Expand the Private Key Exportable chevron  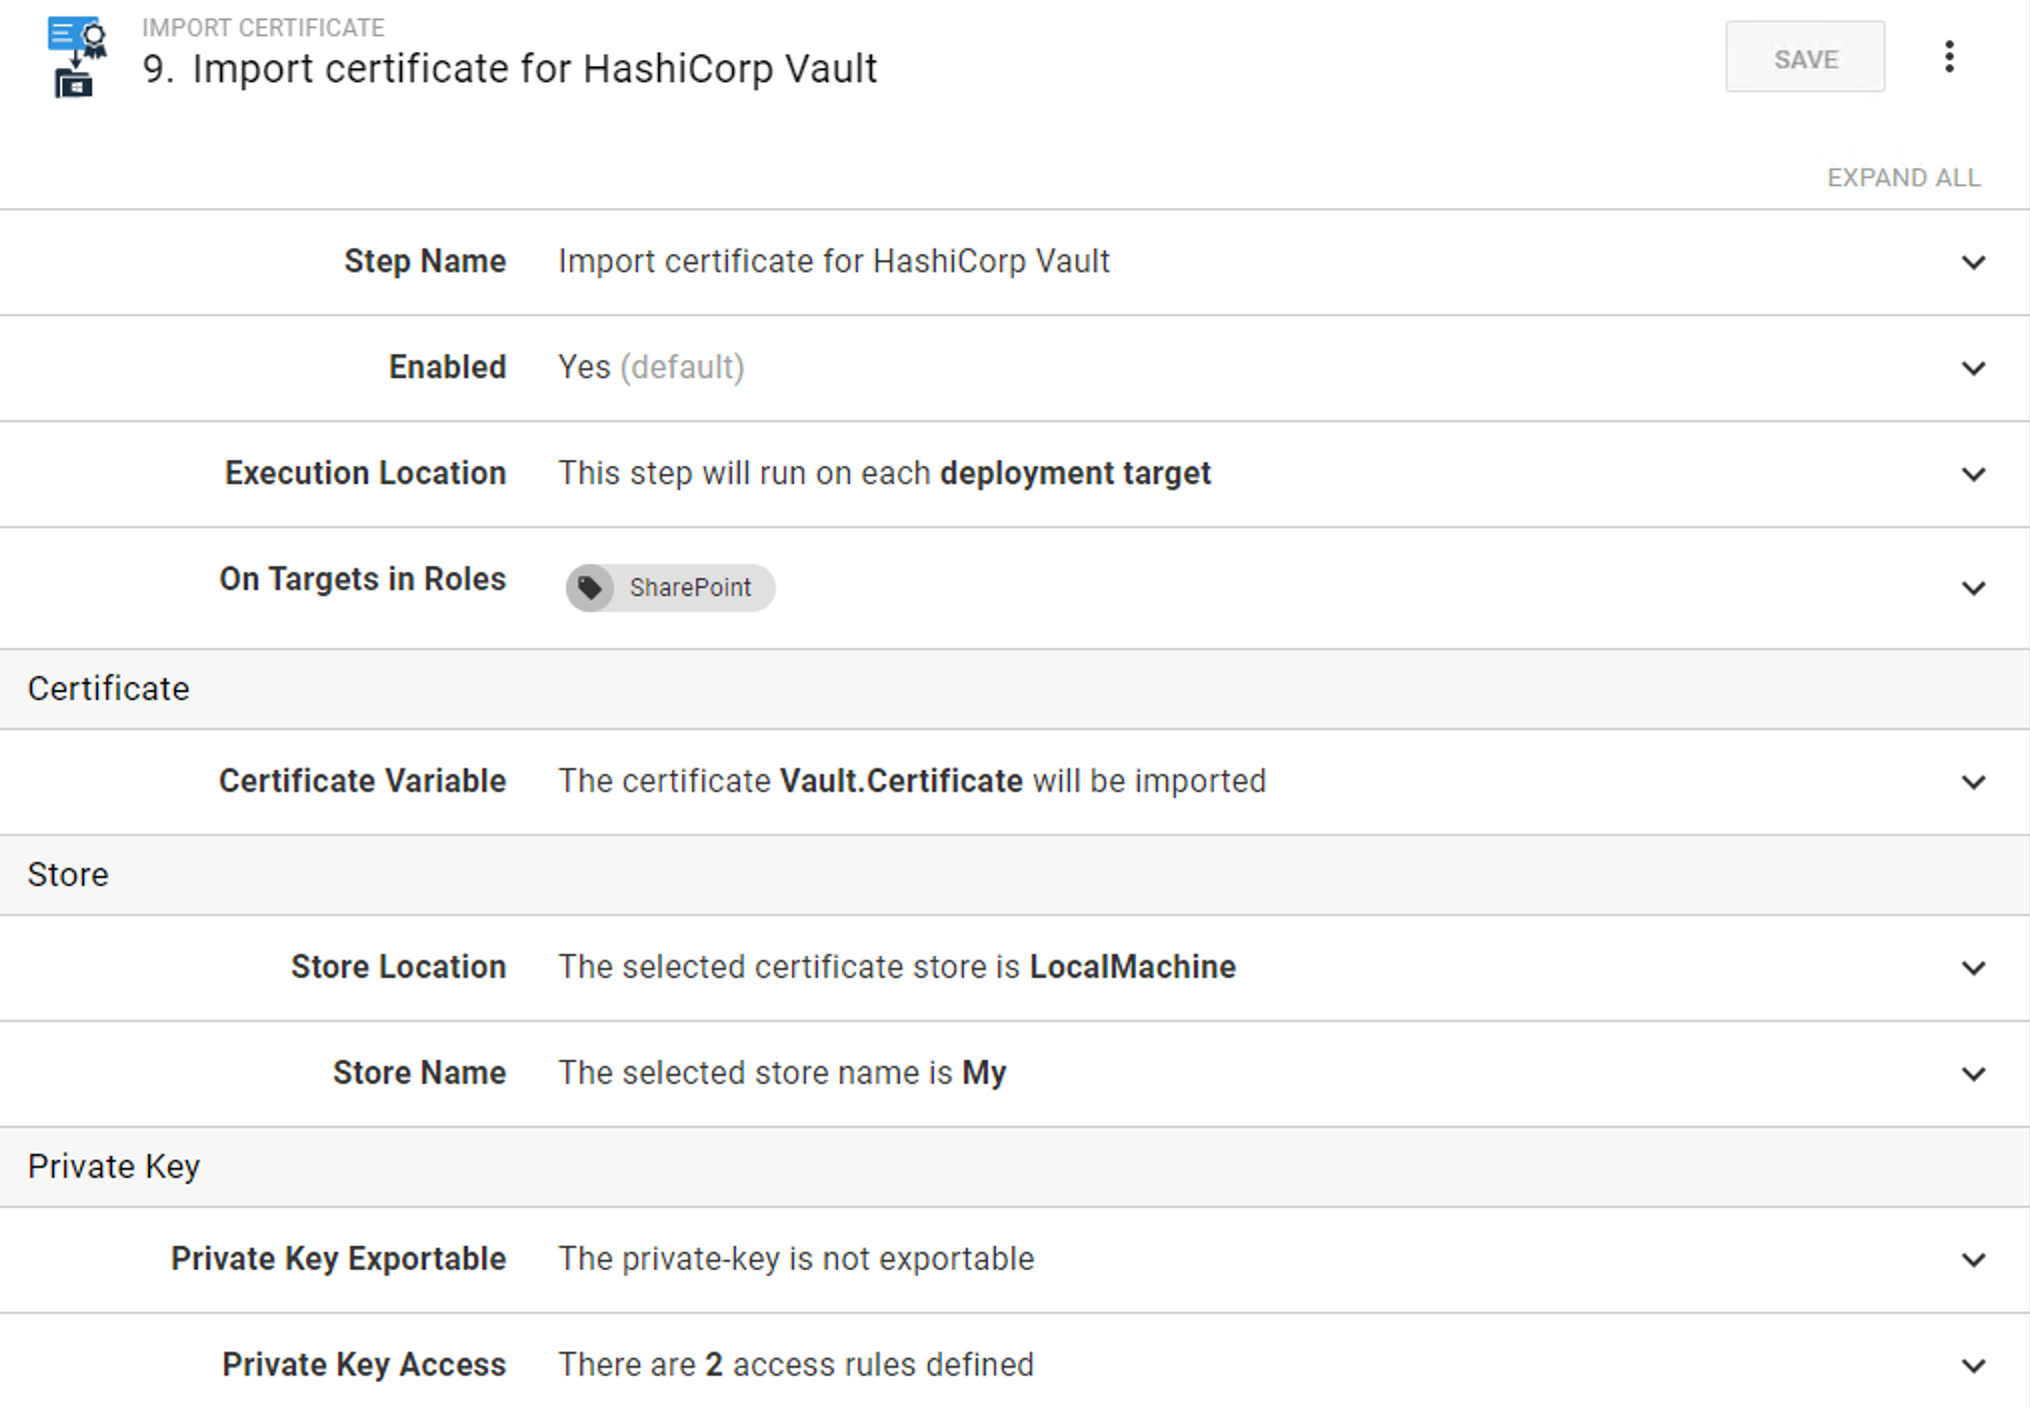coord(1972,1261)
